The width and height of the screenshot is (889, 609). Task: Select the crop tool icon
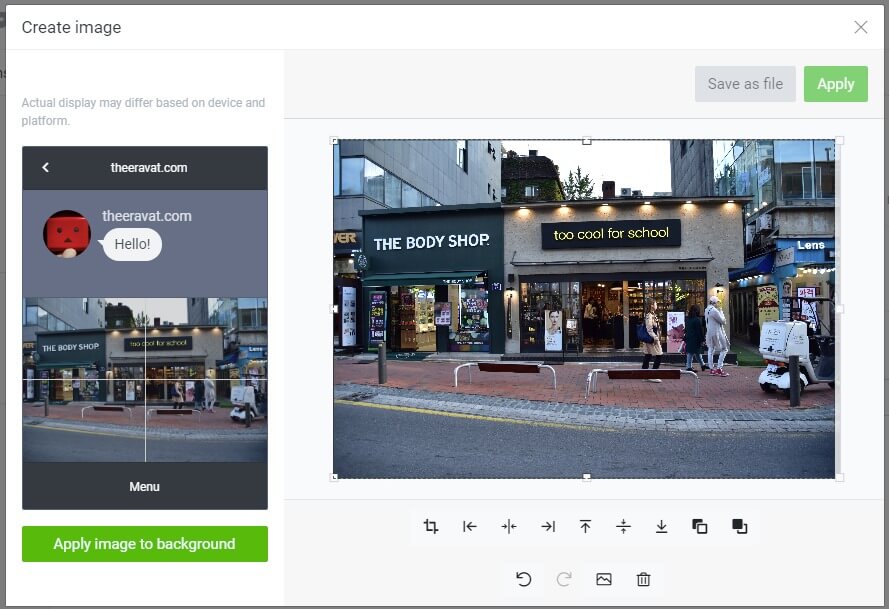(431, 526)
